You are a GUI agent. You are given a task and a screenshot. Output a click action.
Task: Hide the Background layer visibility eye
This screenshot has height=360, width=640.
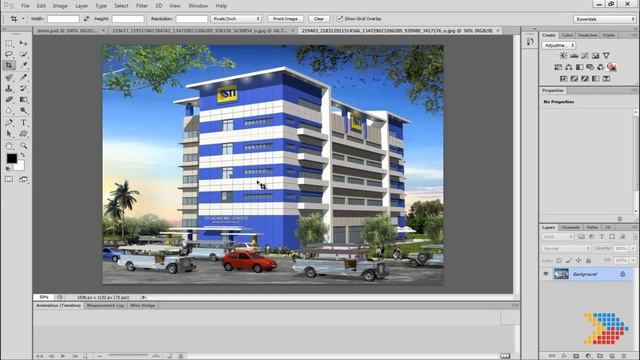pos(546,274)
